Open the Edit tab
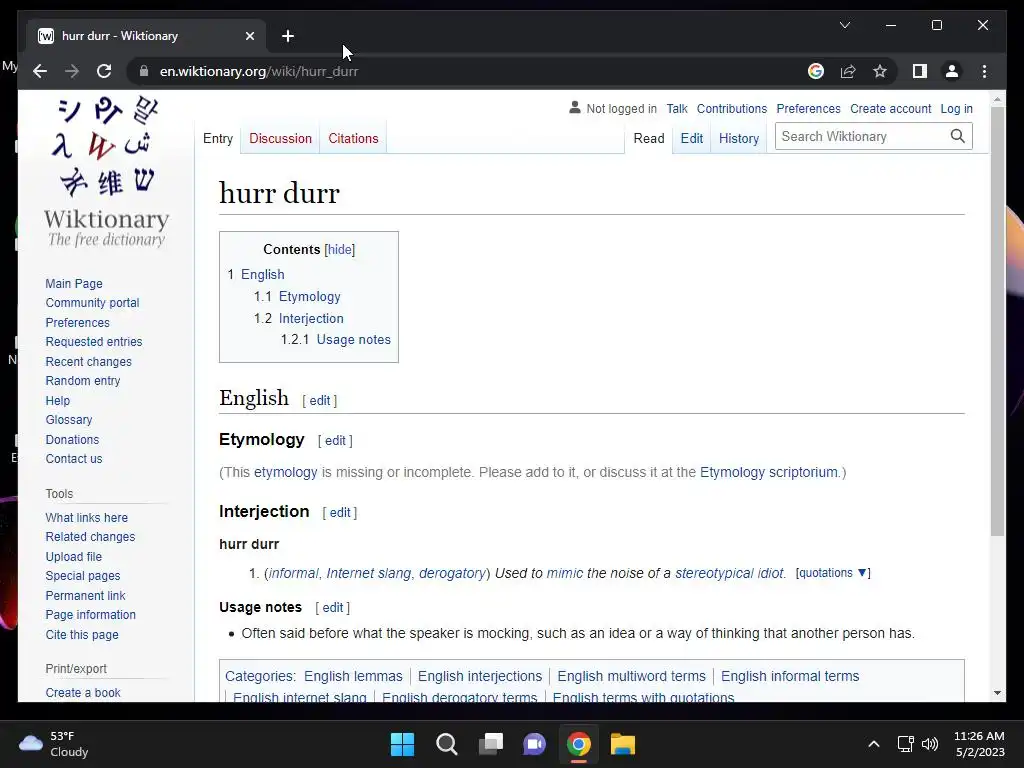Screen dimensions: 1024x768 692,138
